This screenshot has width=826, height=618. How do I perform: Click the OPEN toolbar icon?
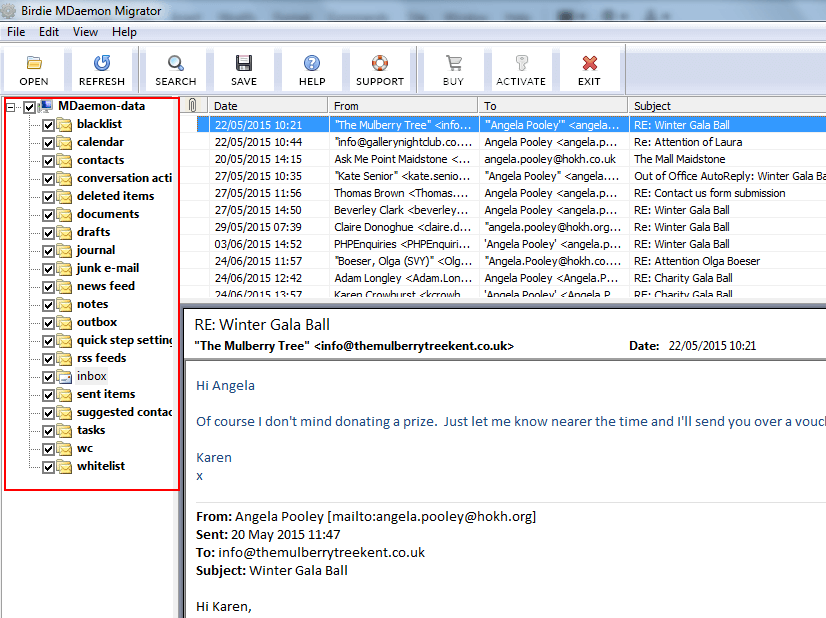coord(34,63)
